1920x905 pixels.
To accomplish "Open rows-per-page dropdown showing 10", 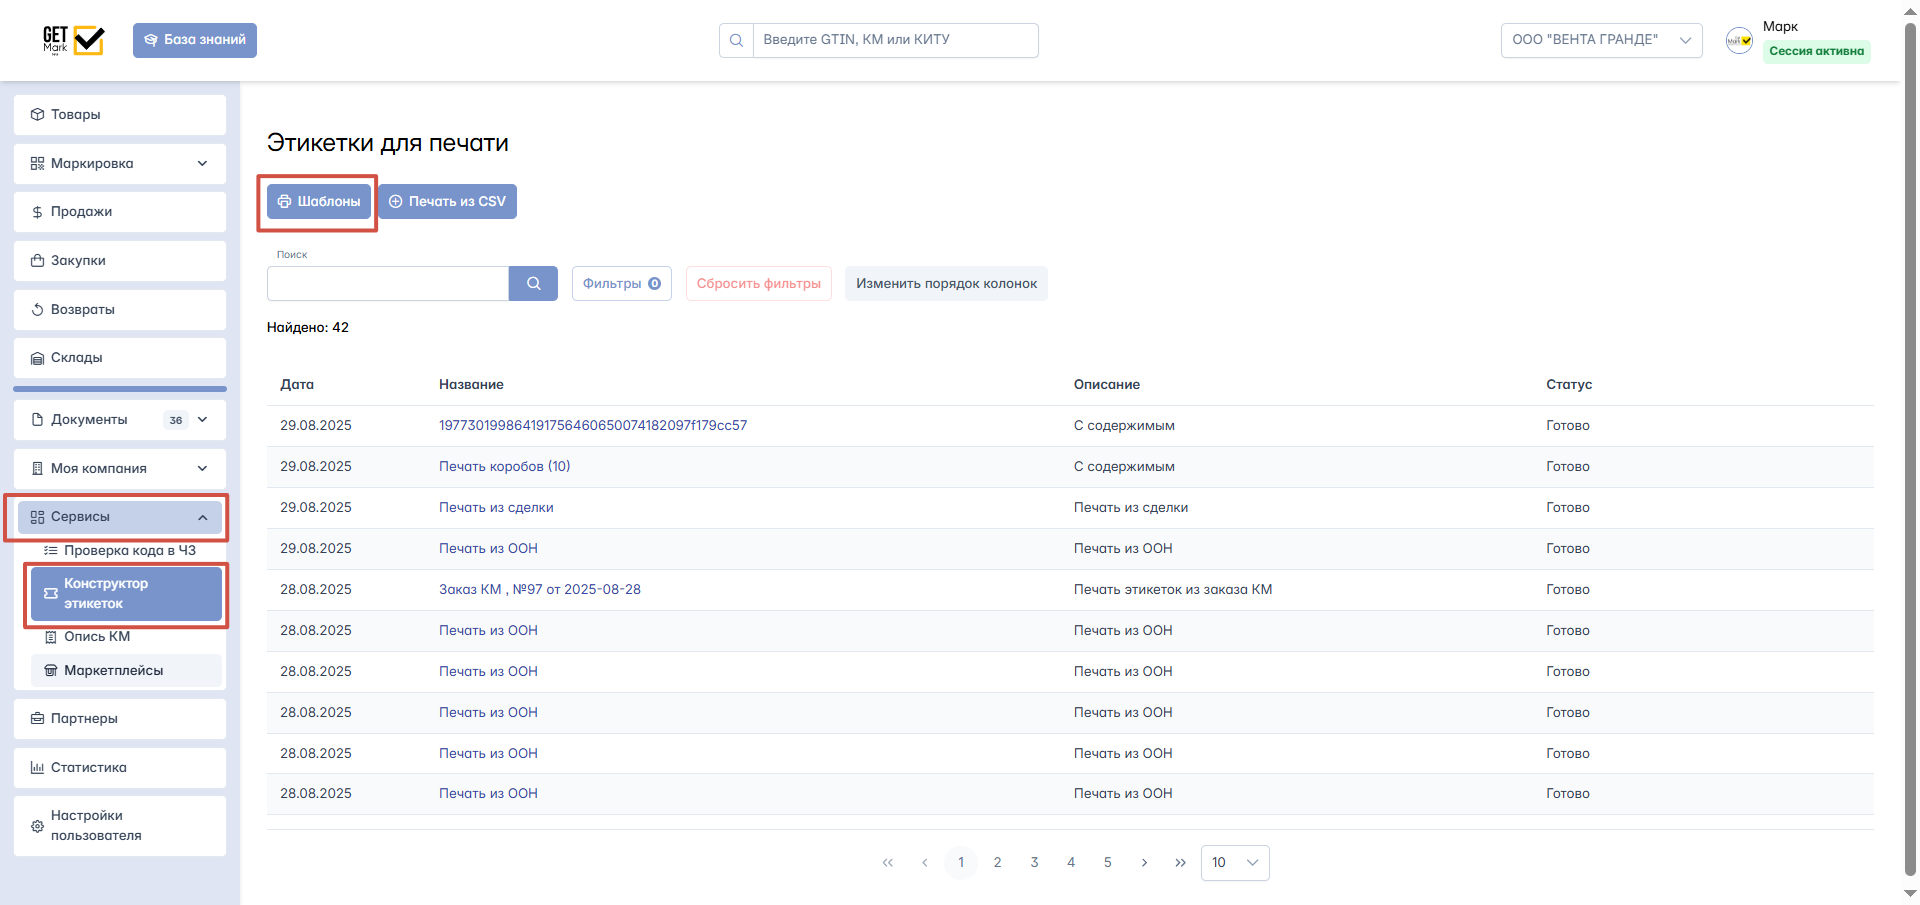I will point(1235,863).
